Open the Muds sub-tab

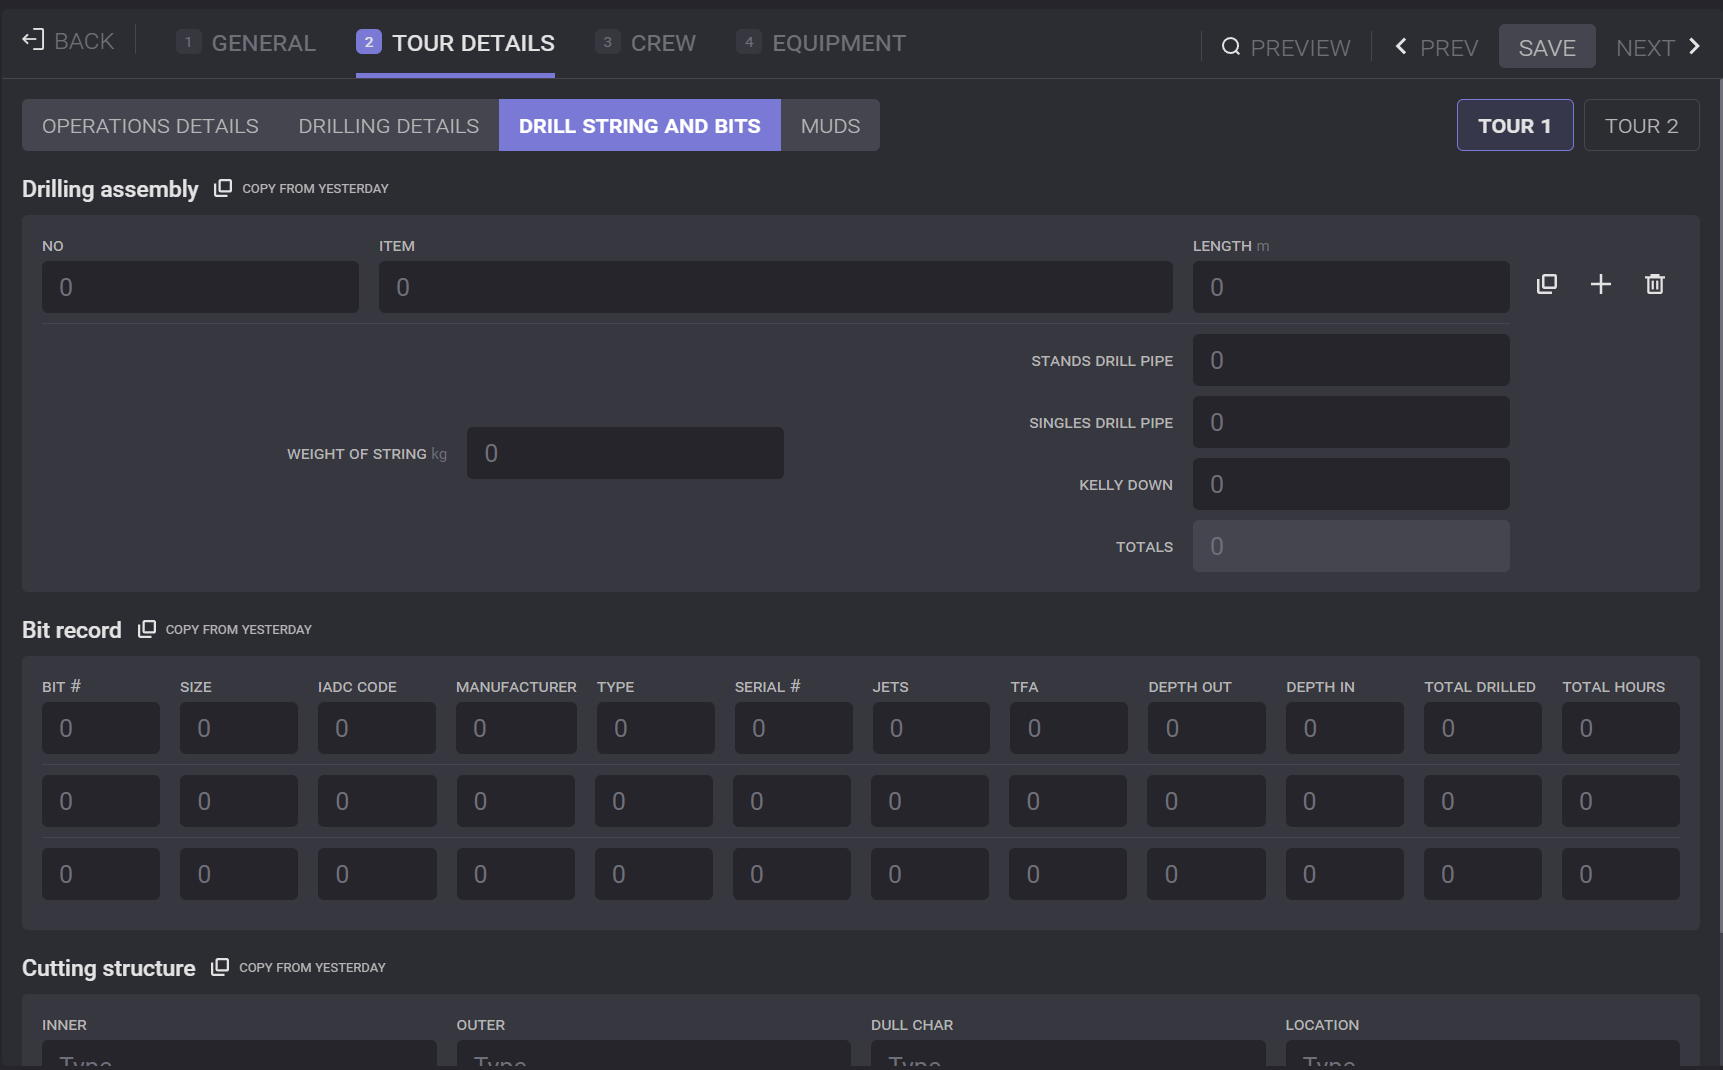pos(830,126)
